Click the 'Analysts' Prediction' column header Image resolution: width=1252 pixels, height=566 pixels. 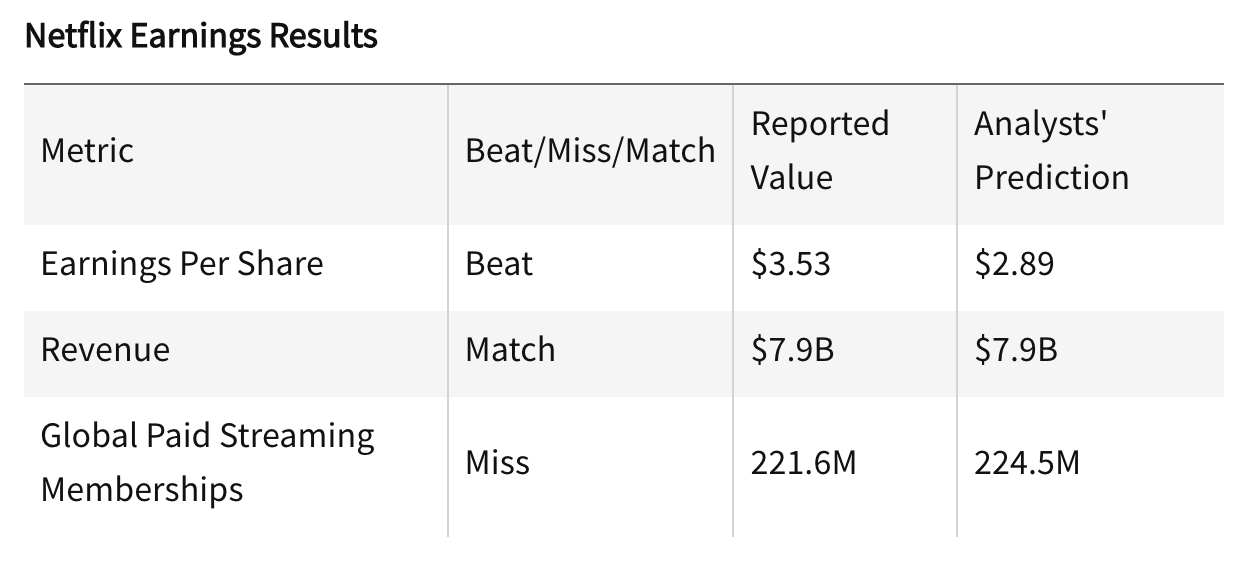tap(1051, 150)
